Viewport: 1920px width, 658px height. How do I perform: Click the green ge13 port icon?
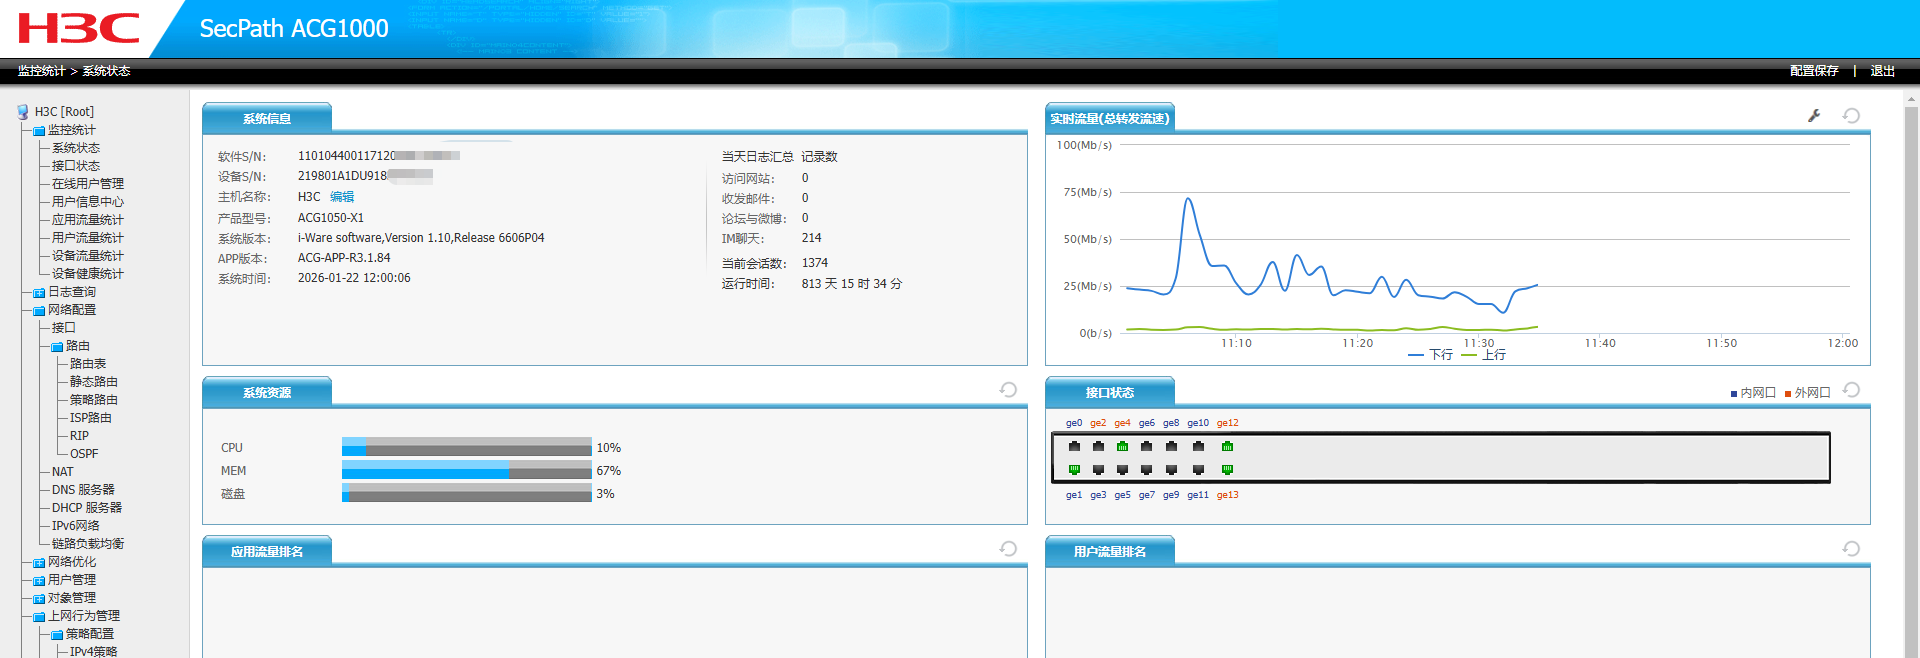(x=1227, y=469)
